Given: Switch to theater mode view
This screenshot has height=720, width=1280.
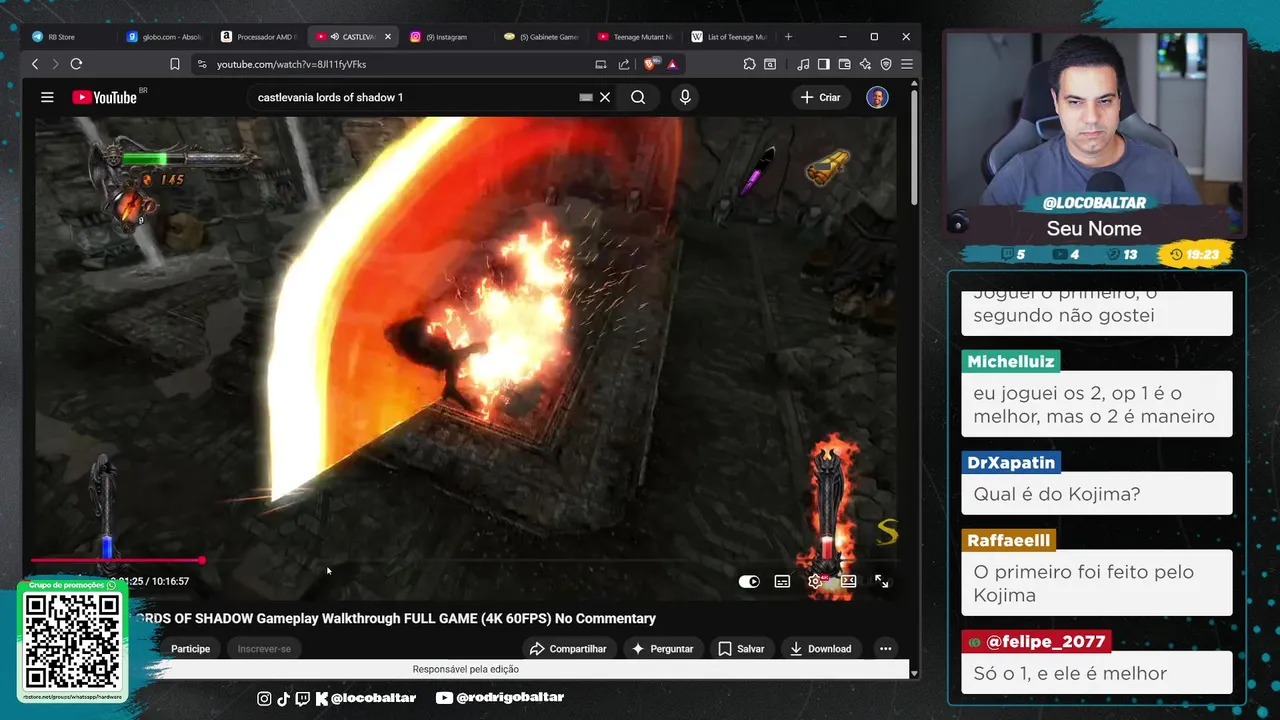Looking at the screenshot, I should 848,581.
